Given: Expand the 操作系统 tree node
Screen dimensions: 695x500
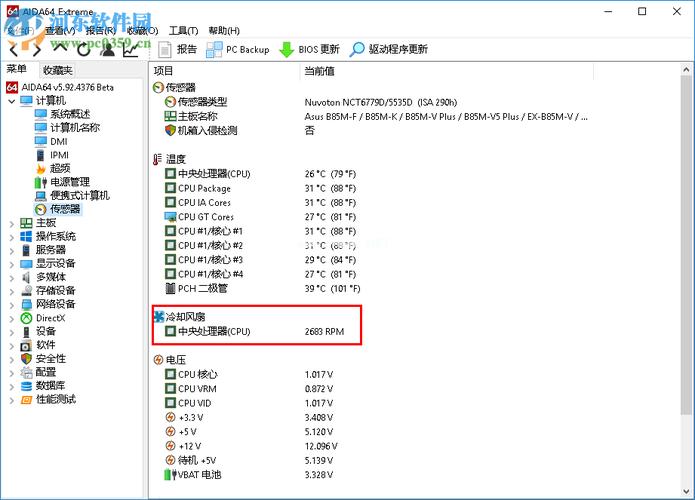Looking at the screenshot, I should (x=12, y=237).
